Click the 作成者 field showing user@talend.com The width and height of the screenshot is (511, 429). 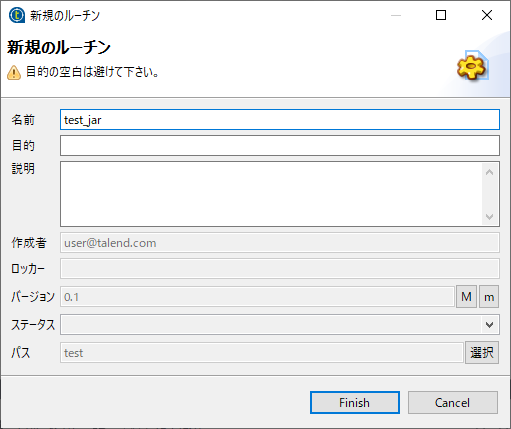coord(280,243)
